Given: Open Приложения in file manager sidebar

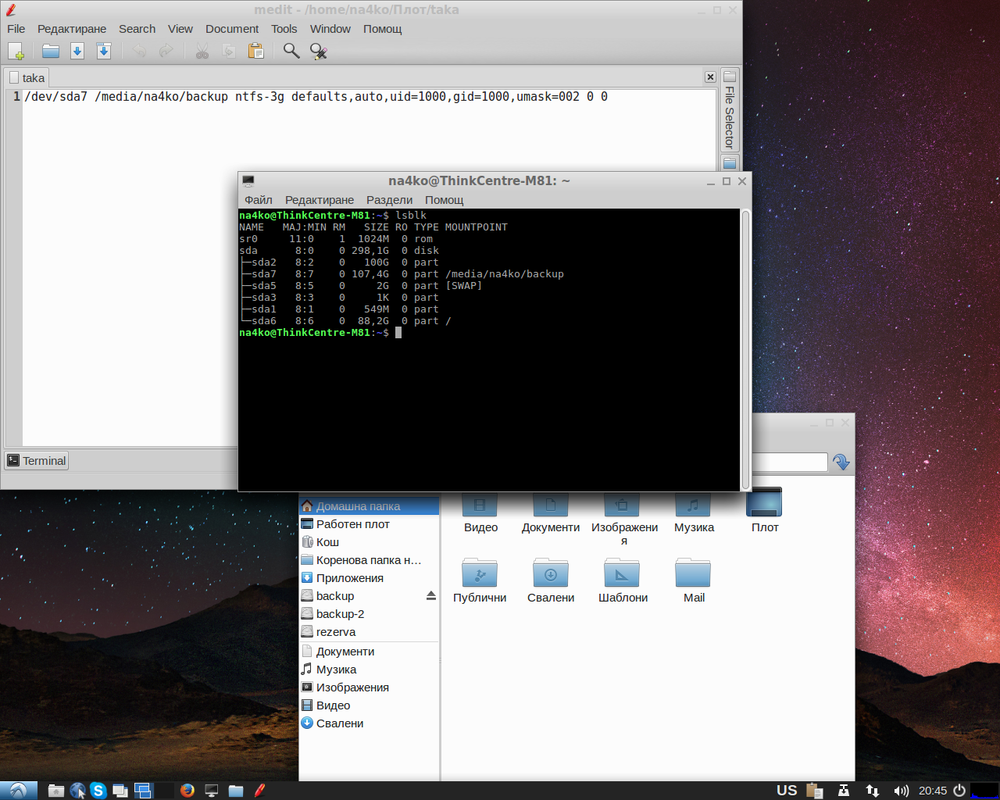Looking at the screenshot, I should (369, 577).
